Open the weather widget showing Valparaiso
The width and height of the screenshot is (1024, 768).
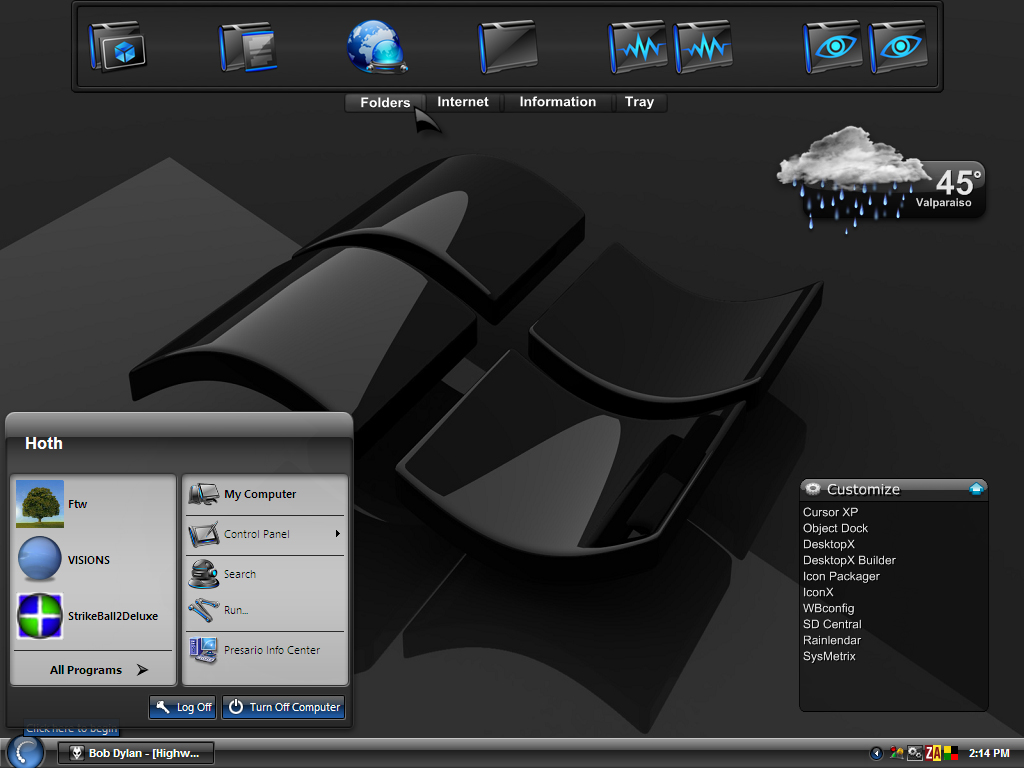[x=880, y=180]
